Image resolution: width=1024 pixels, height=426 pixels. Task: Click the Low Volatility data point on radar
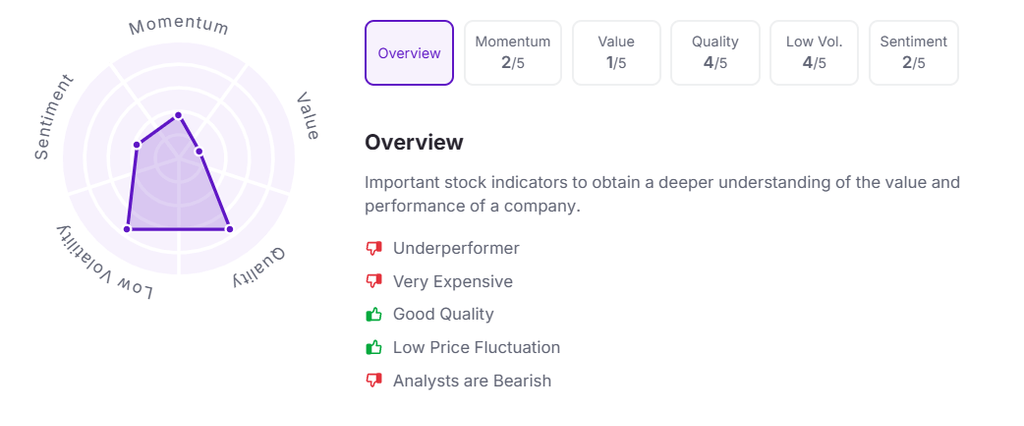127,229
